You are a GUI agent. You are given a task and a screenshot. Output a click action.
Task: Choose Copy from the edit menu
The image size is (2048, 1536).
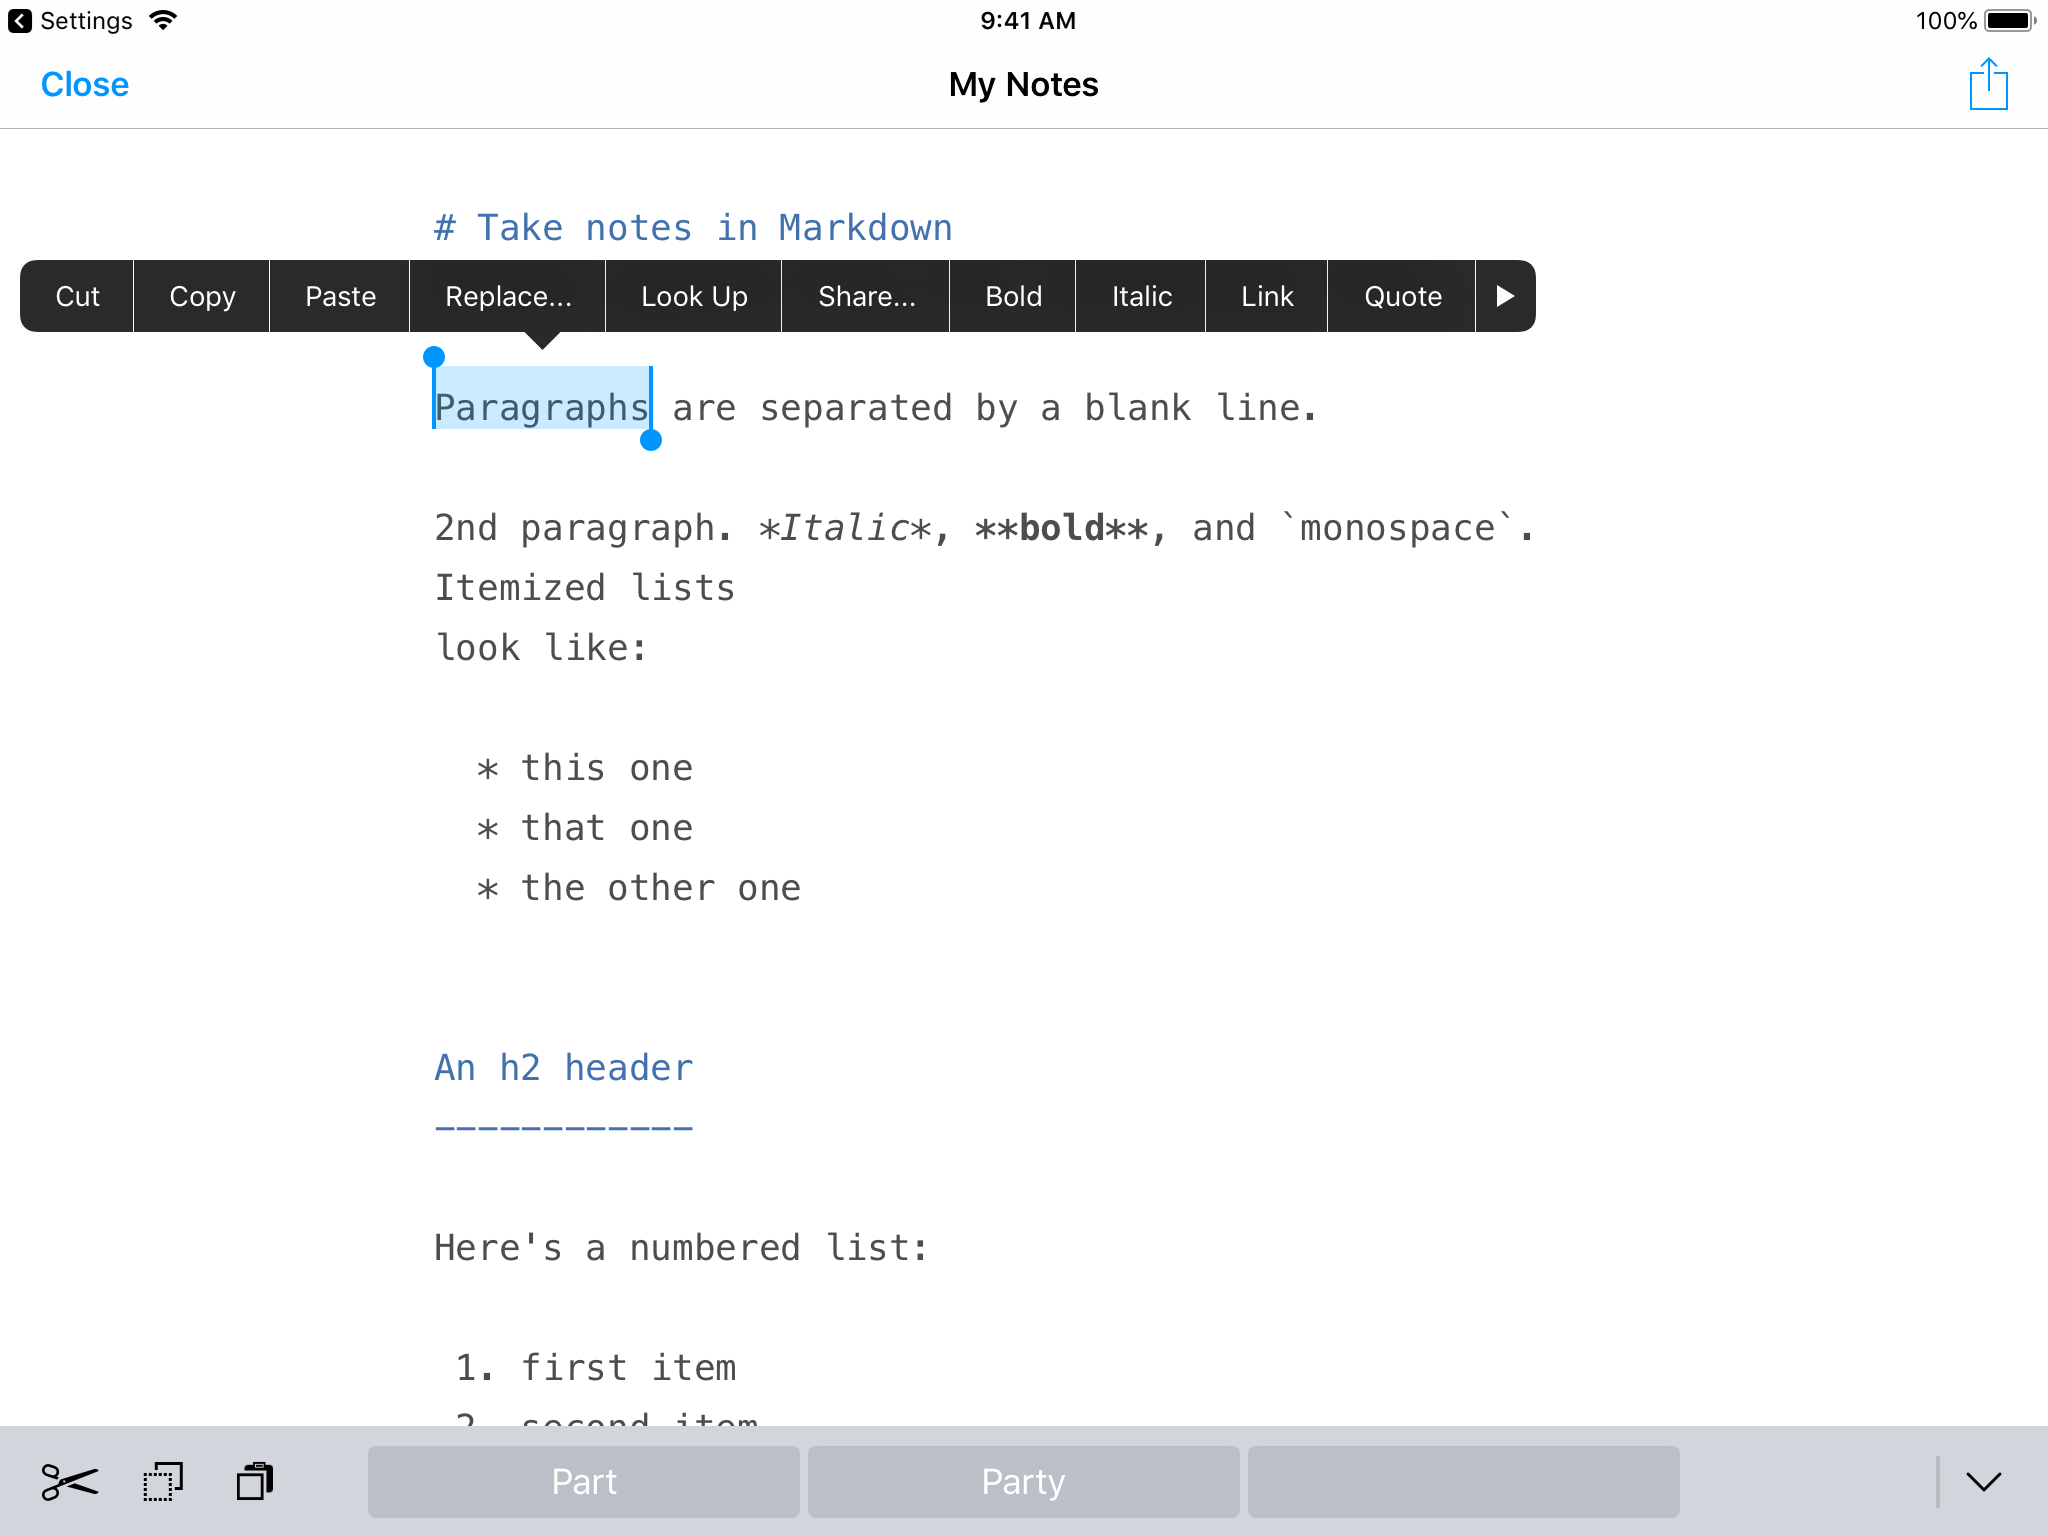point(202,296)
